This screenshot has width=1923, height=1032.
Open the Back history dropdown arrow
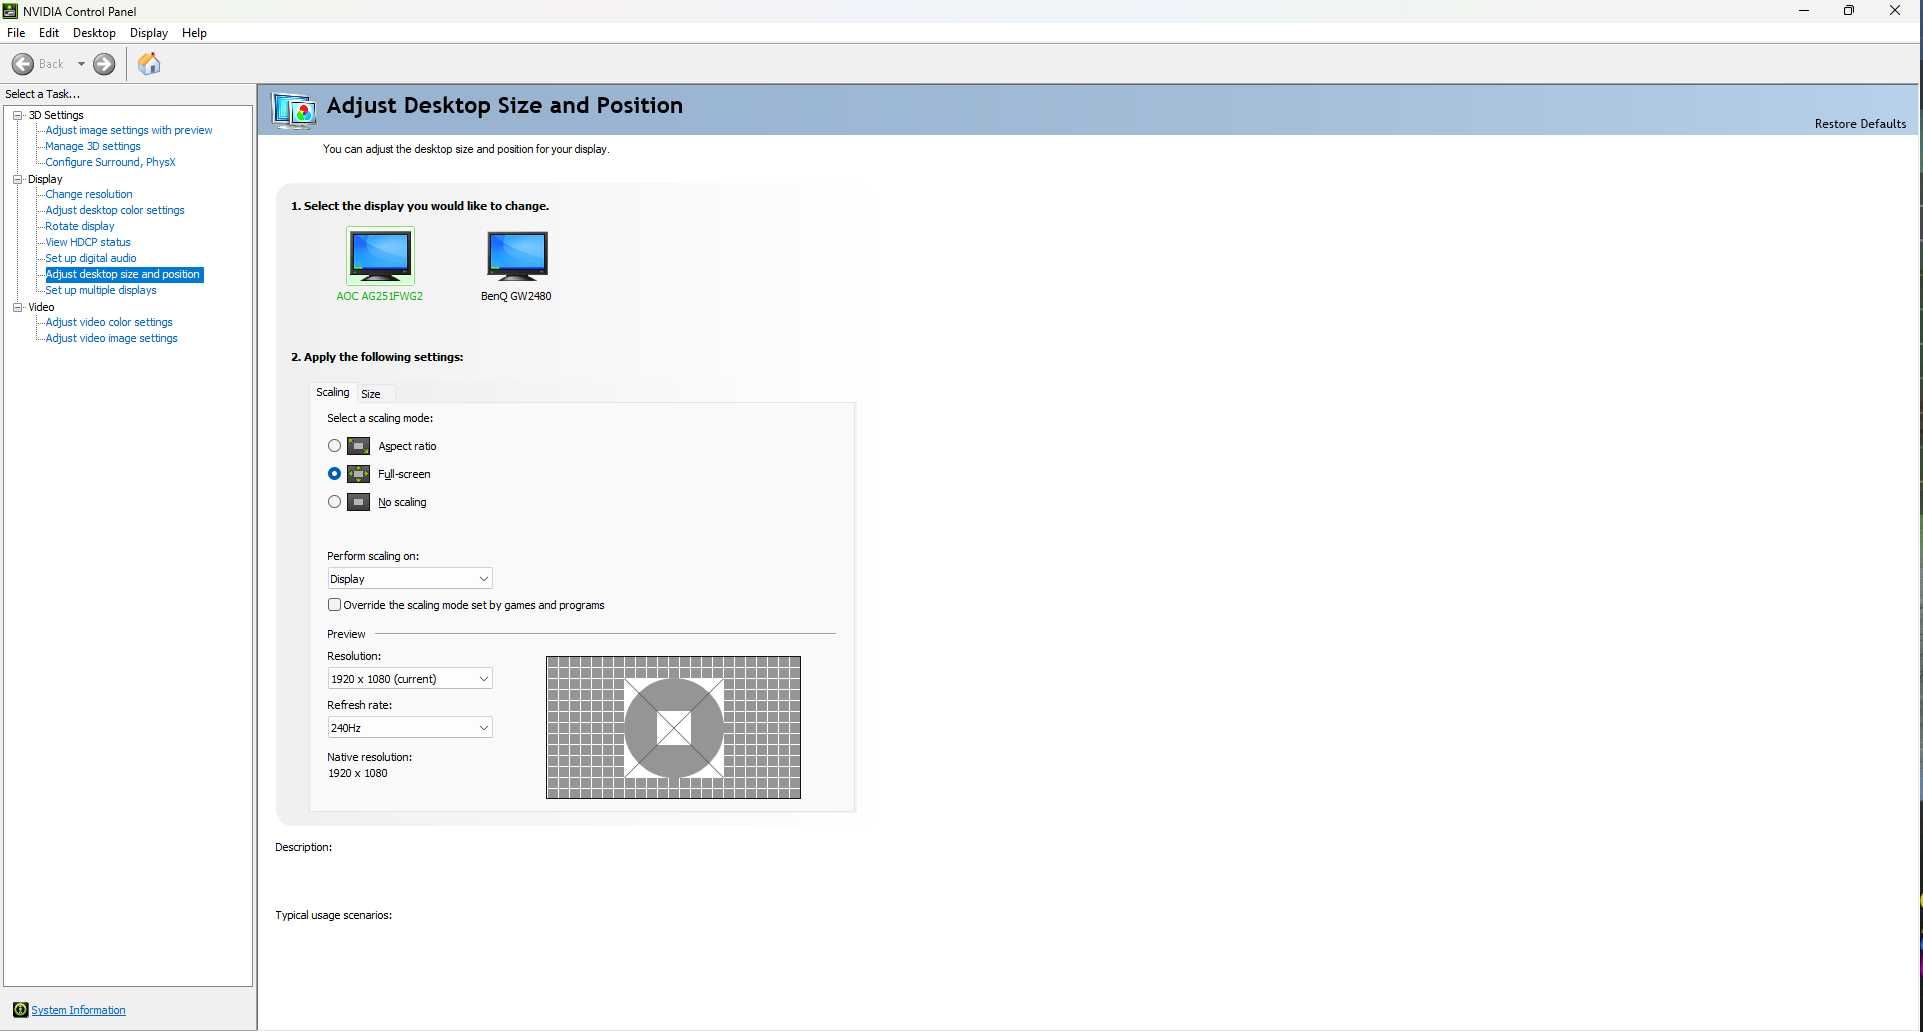[81, 64]
